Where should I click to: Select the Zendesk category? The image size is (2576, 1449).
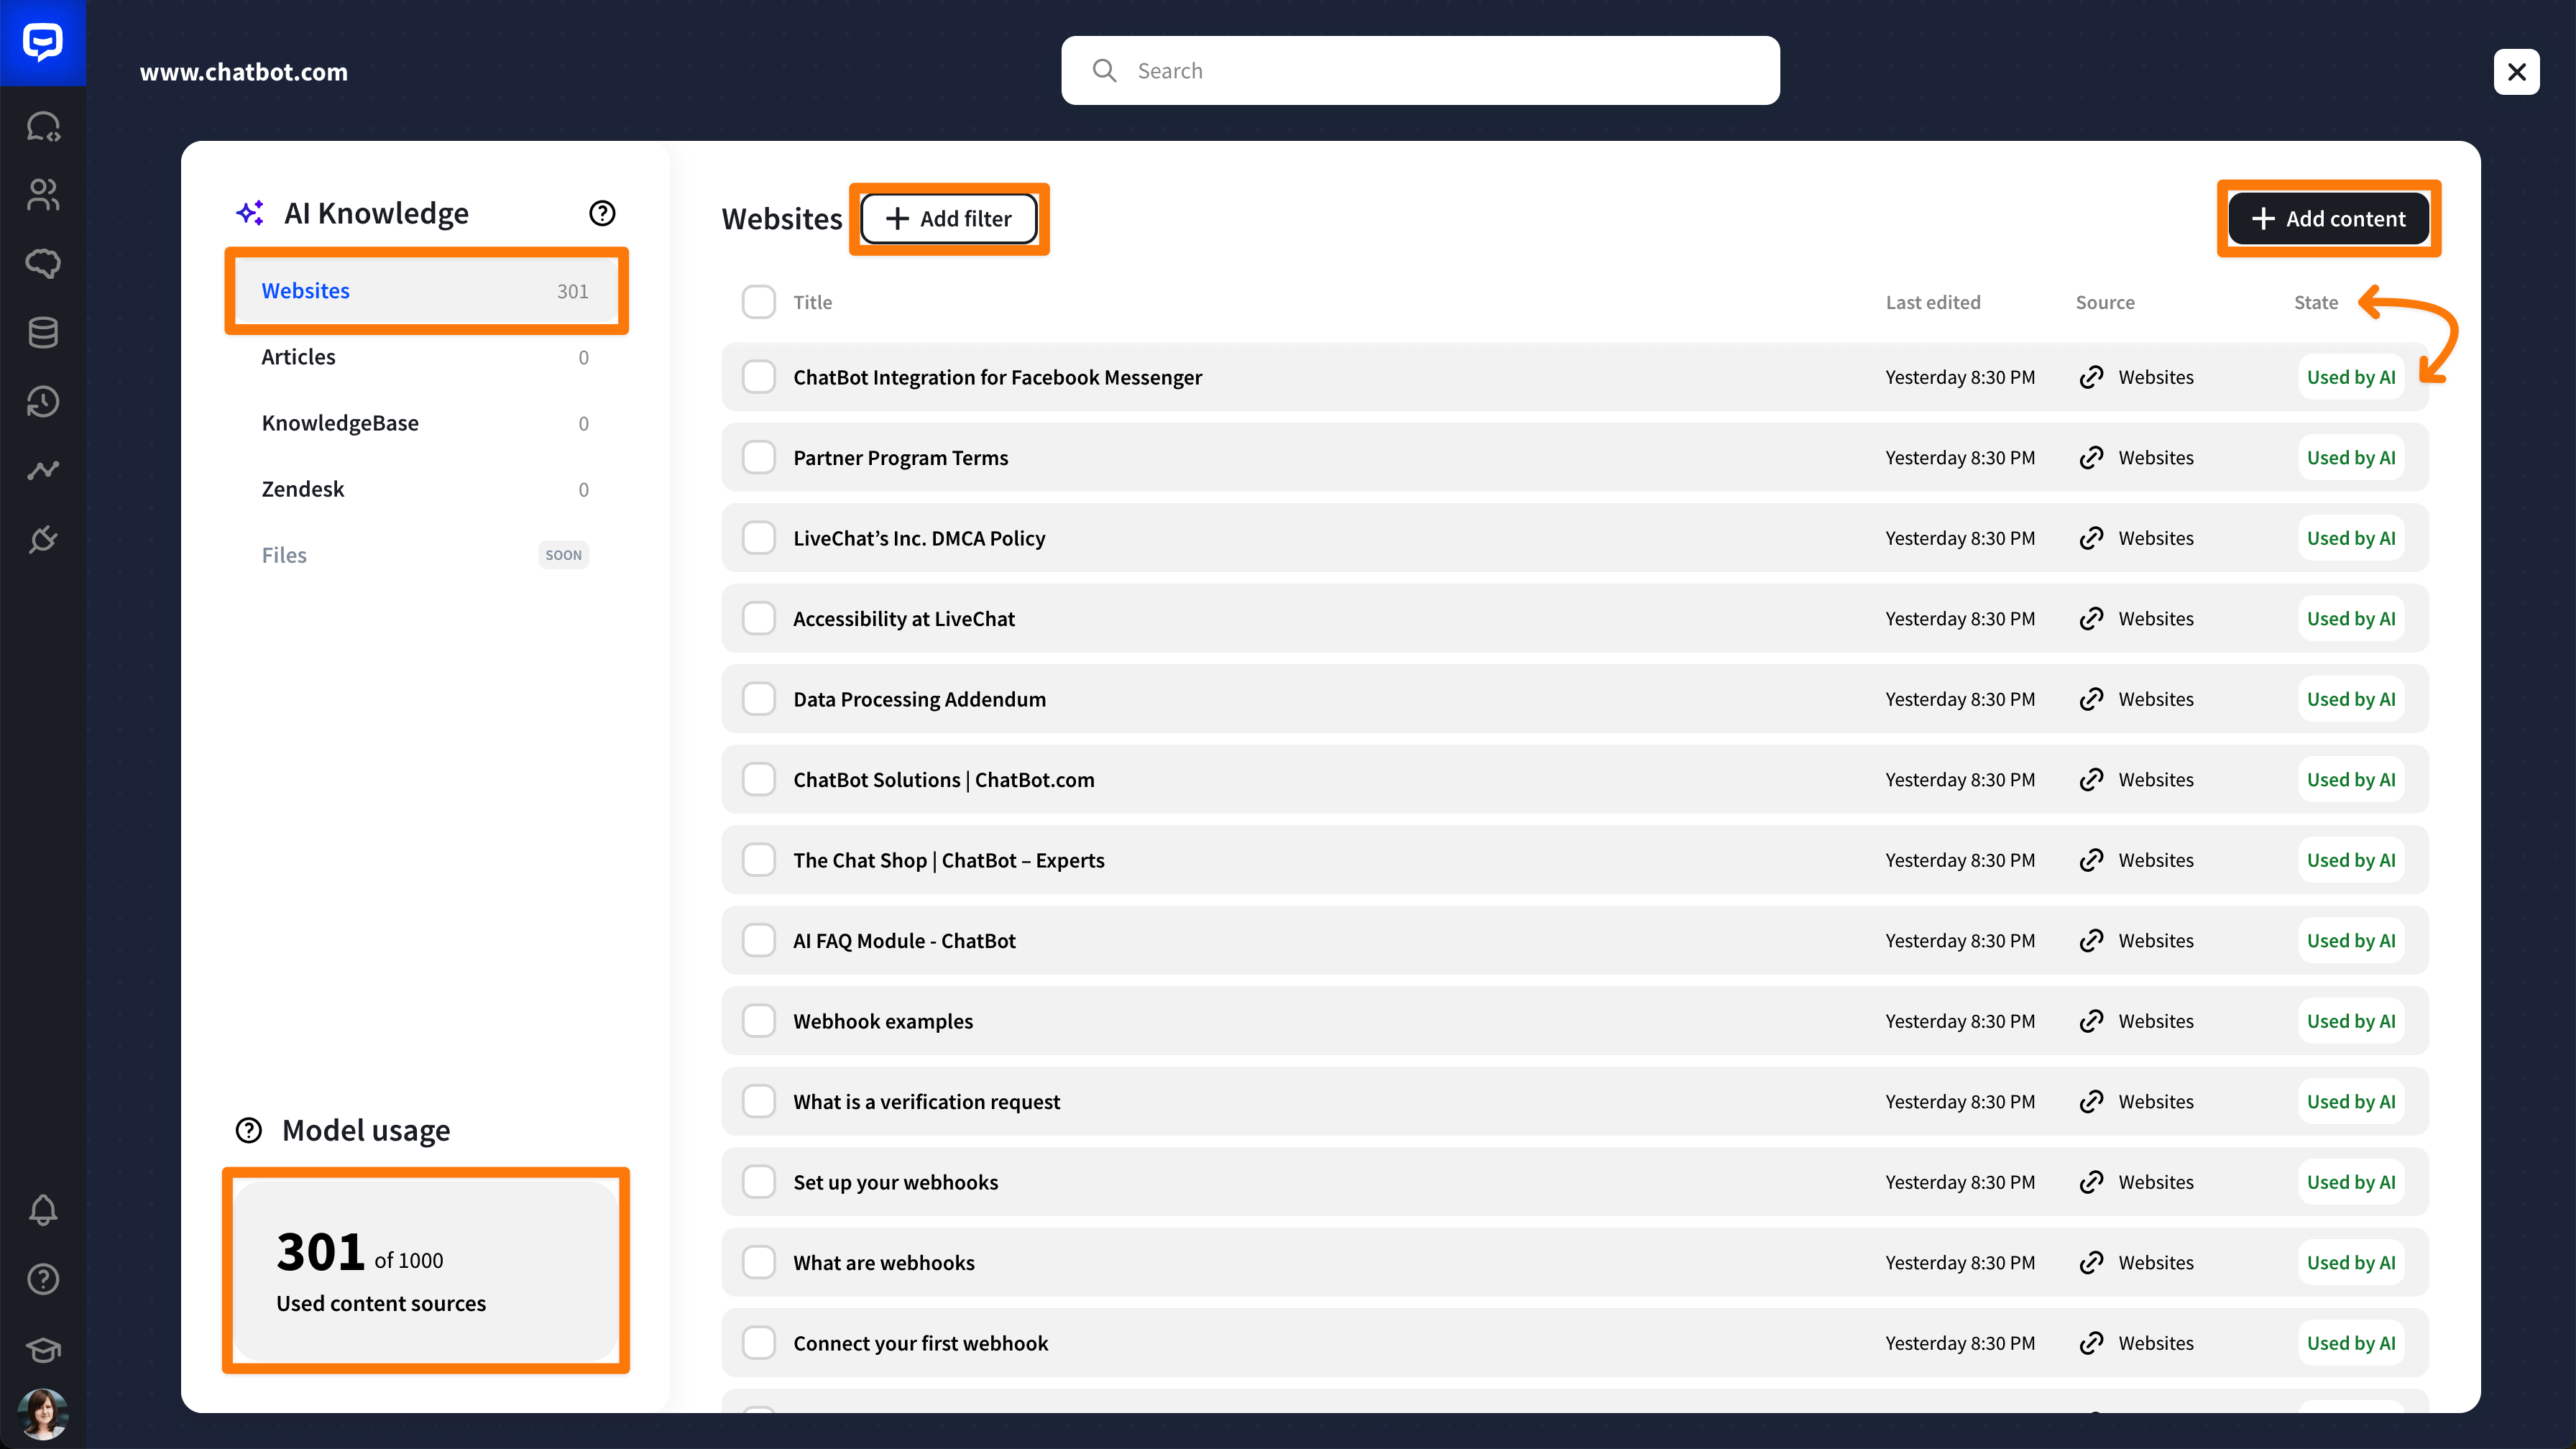pyautogui.click(x=426, y=489)
